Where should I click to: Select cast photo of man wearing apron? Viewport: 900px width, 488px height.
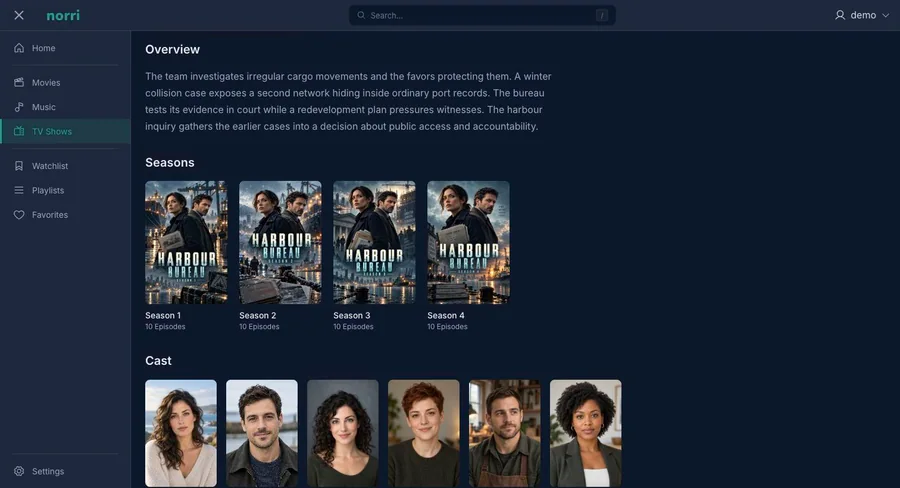coord(505,433)
